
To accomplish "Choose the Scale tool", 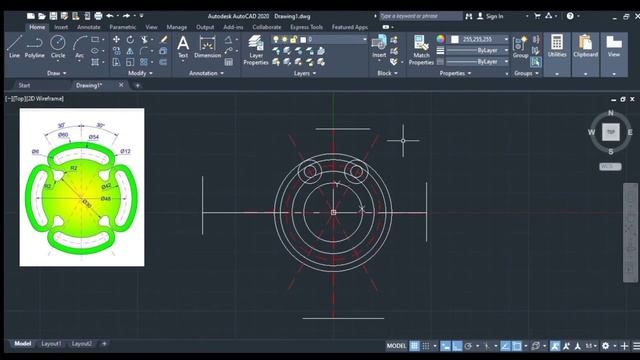I will click(130, 62).
